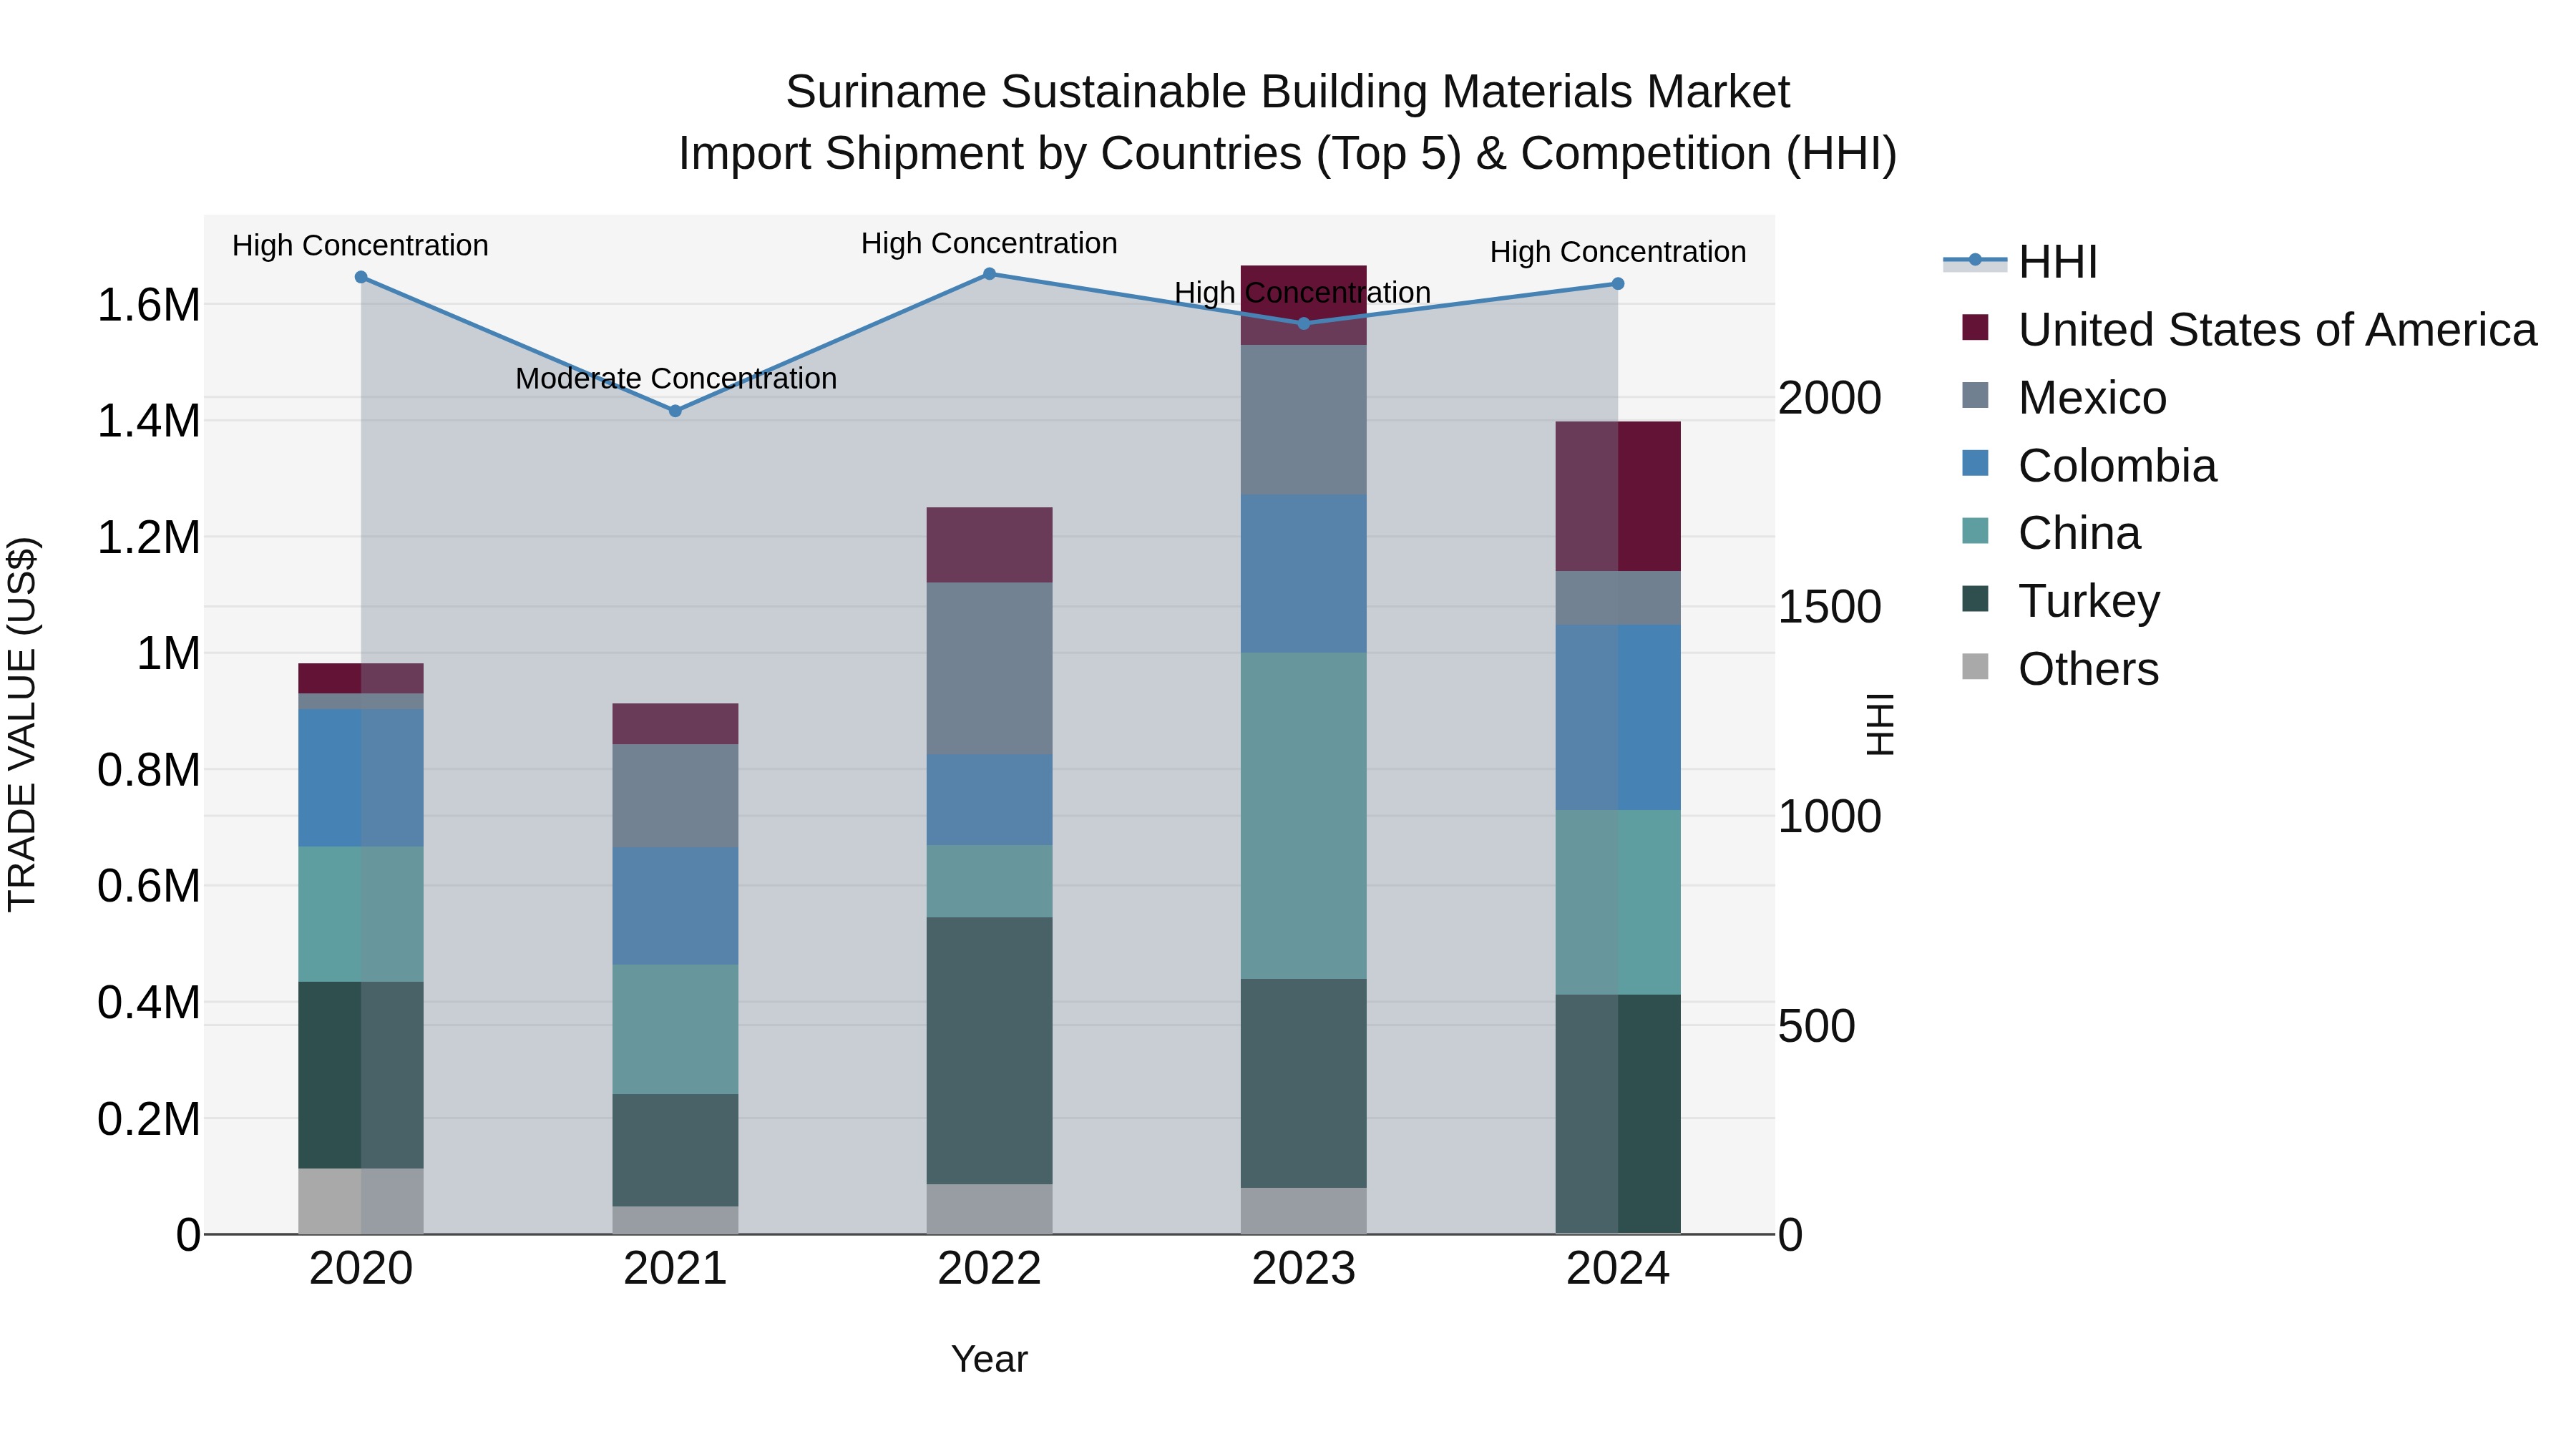Click the 2020 Colombia bar segment

[361, 778]
